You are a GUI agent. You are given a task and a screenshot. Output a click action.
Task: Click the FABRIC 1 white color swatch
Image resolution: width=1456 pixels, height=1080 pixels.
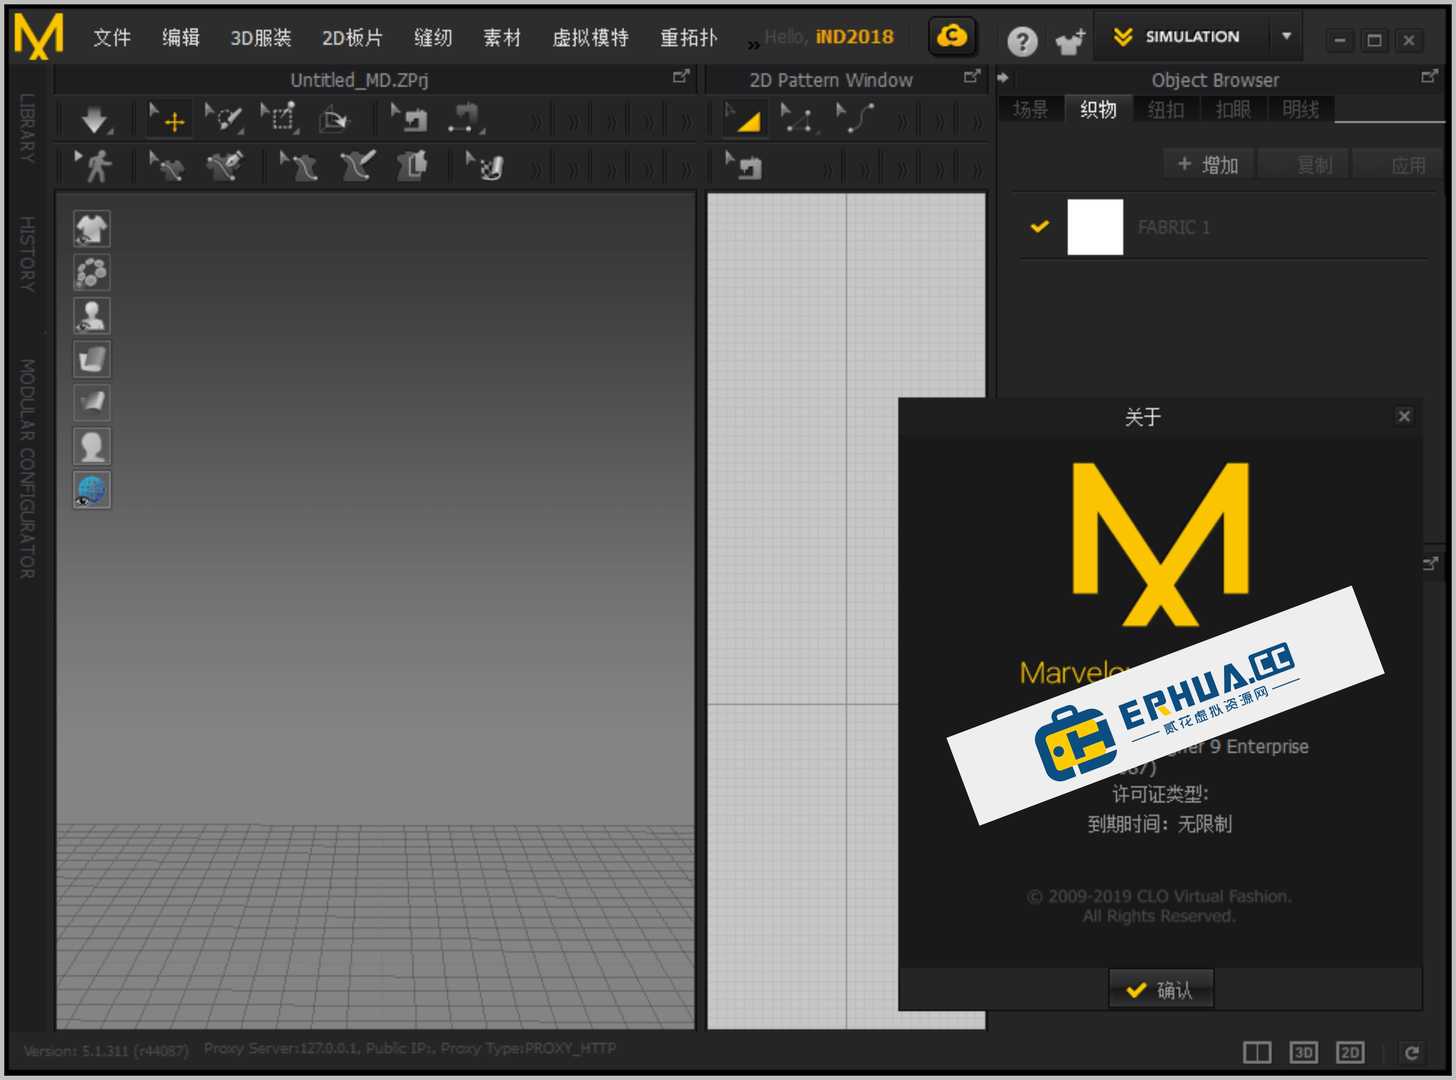pos(1095,227)
